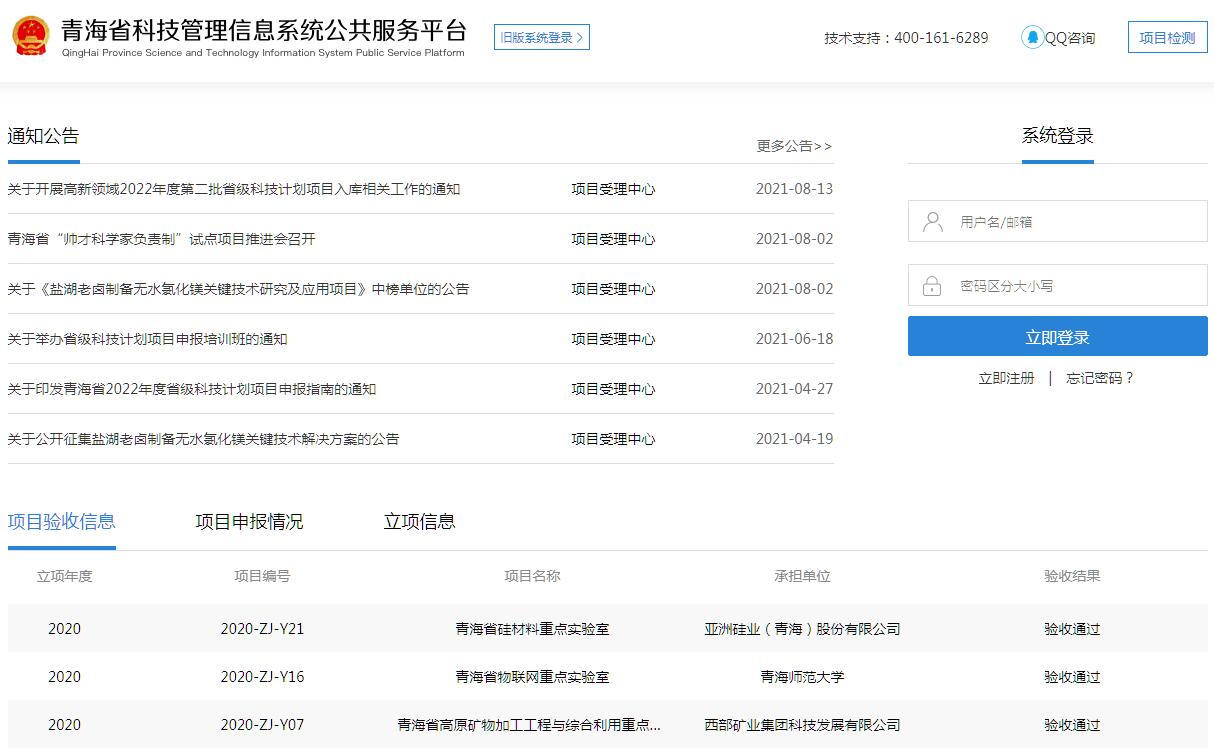Click the lock icon in password field

(x=932, y=286)
